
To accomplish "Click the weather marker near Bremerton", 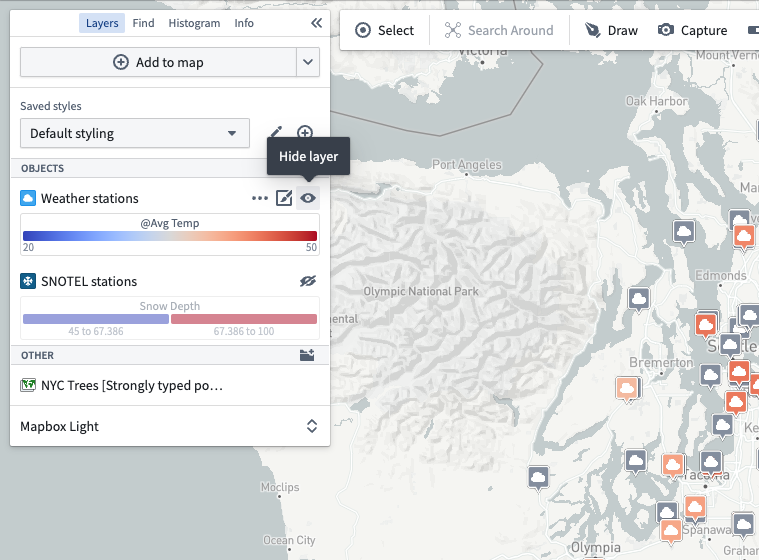I will coord(627,390).
